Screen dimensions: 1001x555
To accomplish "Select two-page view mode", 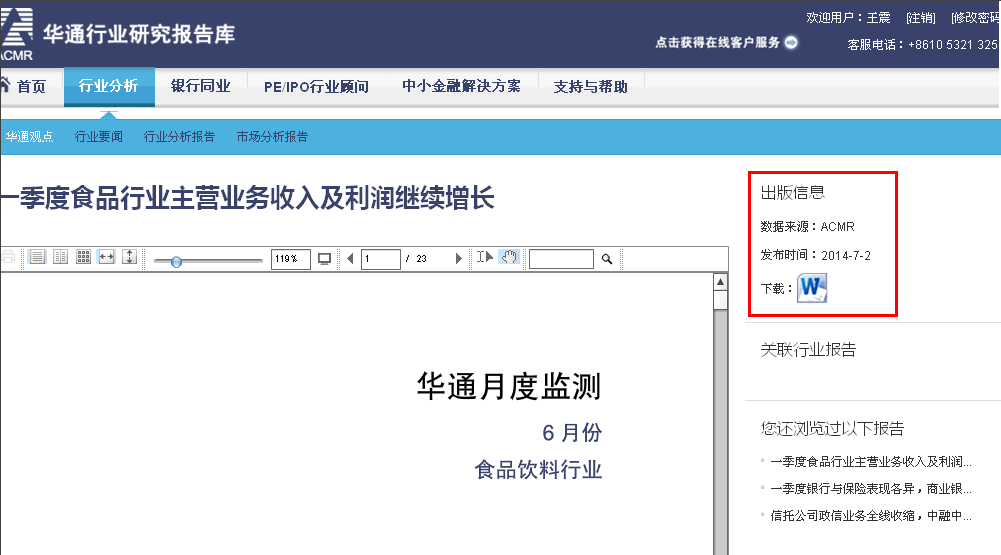I will (x=61, y=257).
